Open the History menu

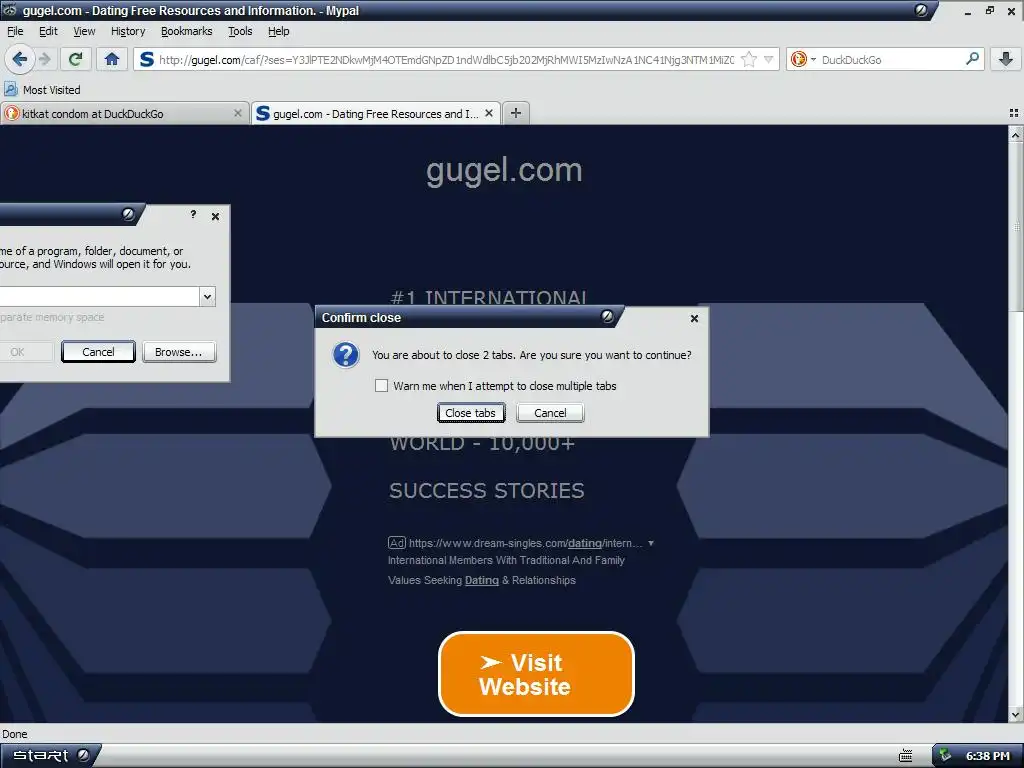128,31
